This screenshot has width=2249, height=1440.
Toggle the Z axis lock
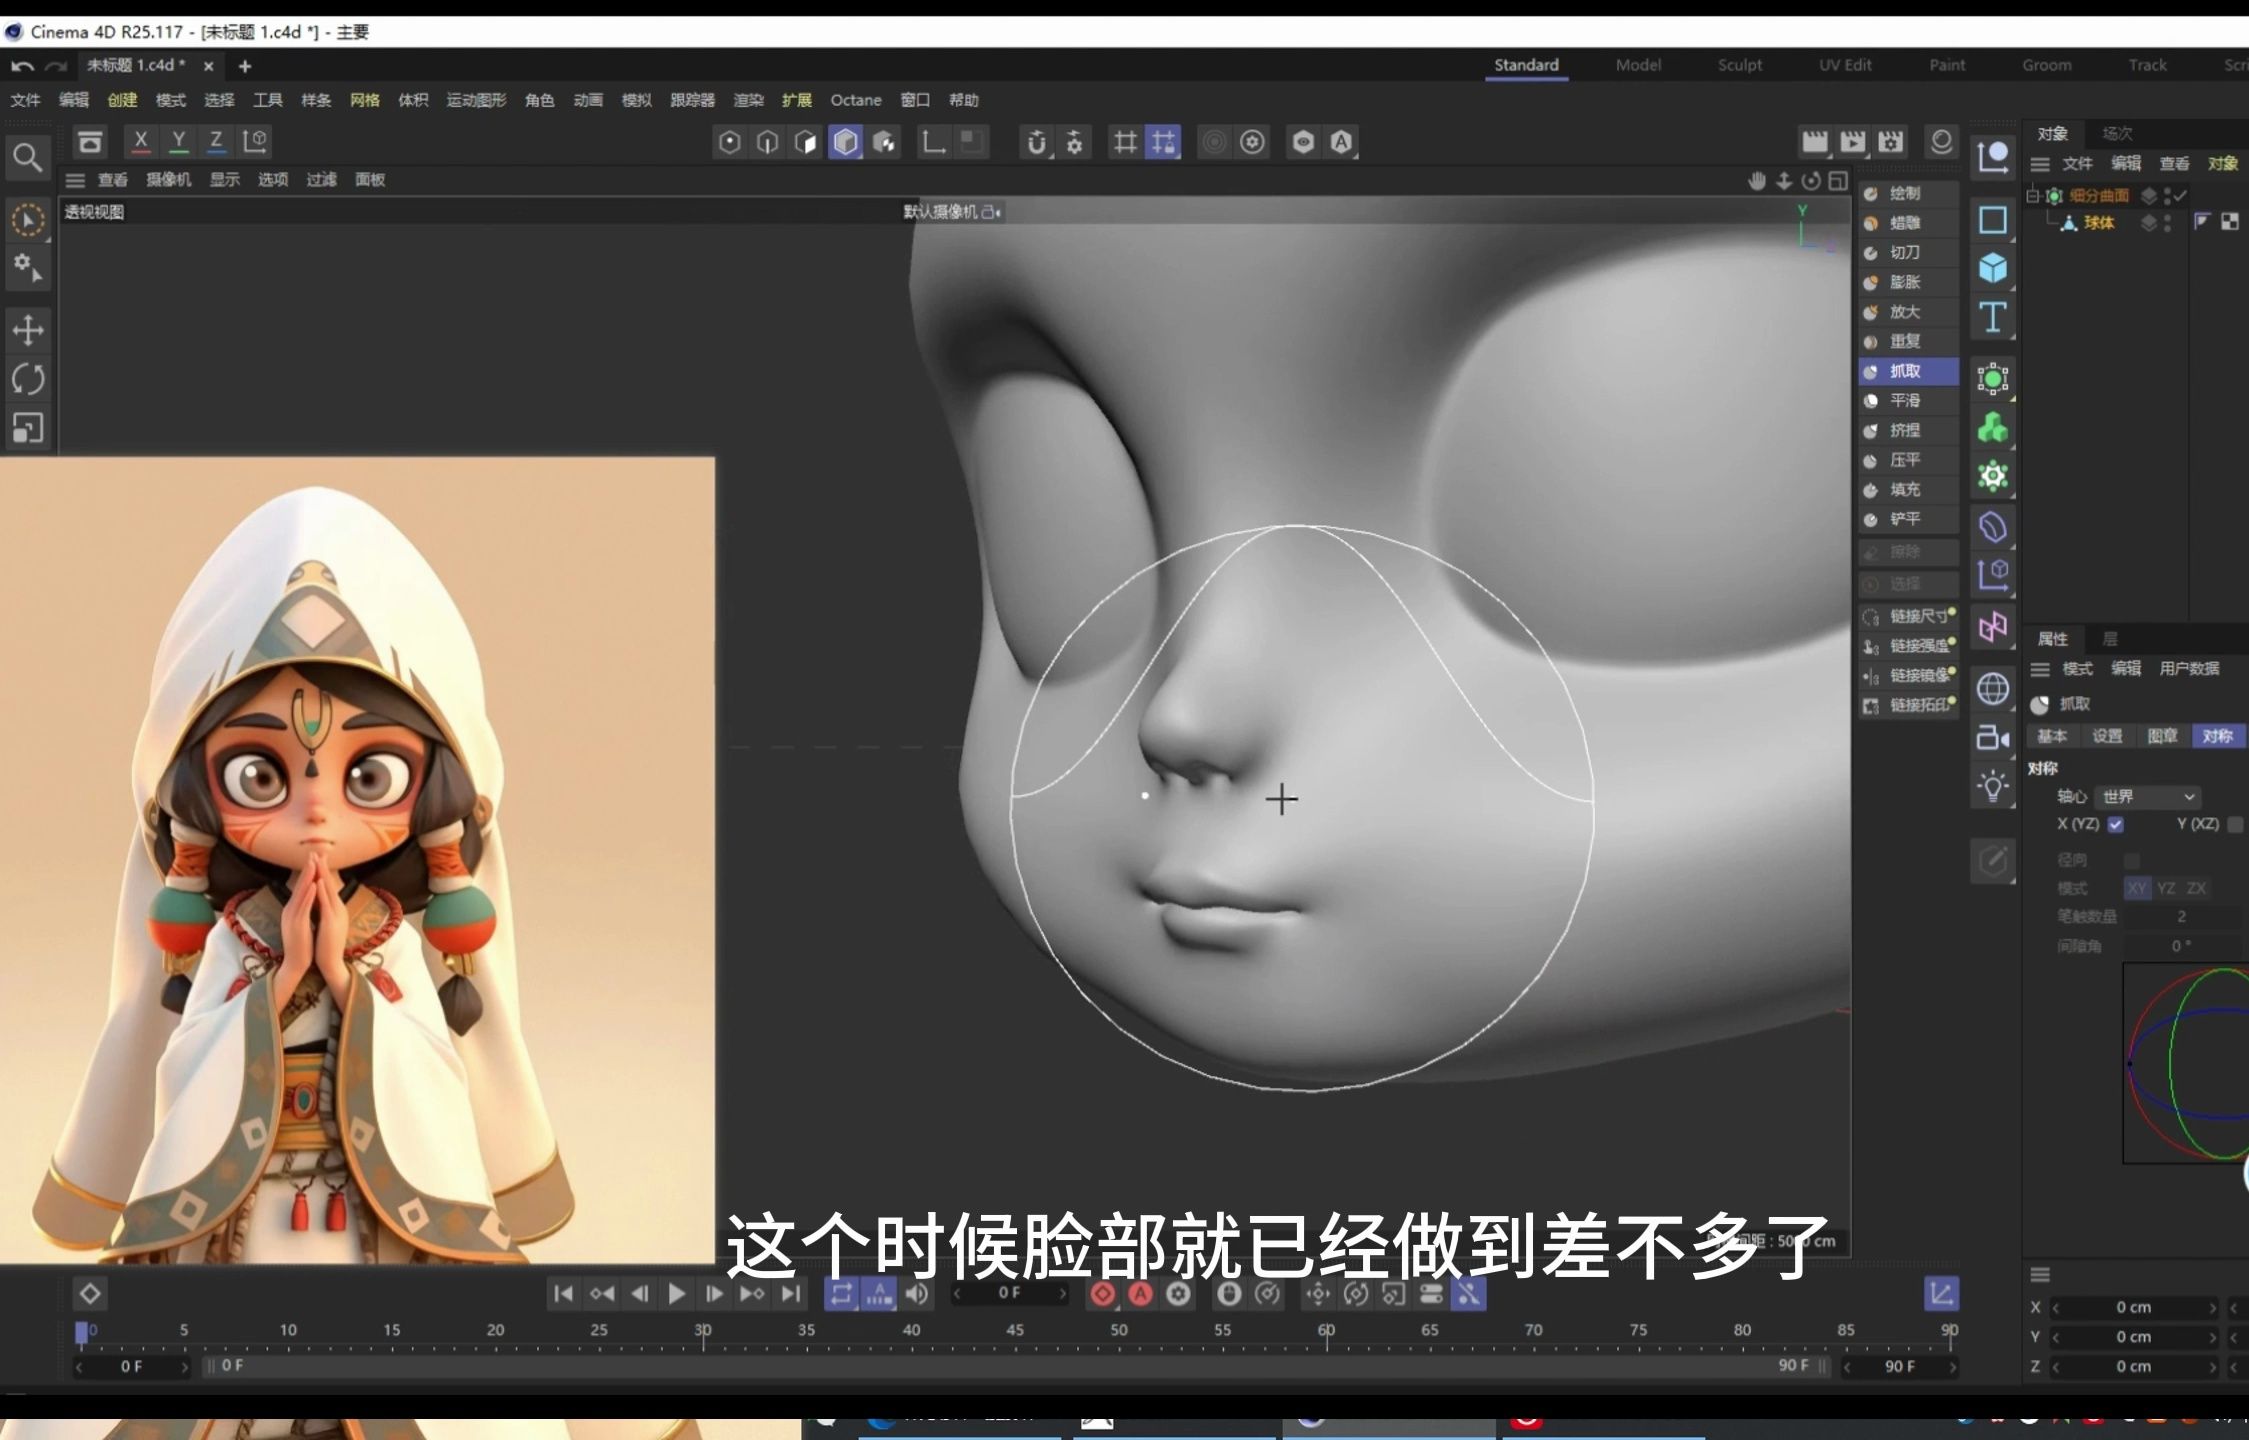[216, 142]
